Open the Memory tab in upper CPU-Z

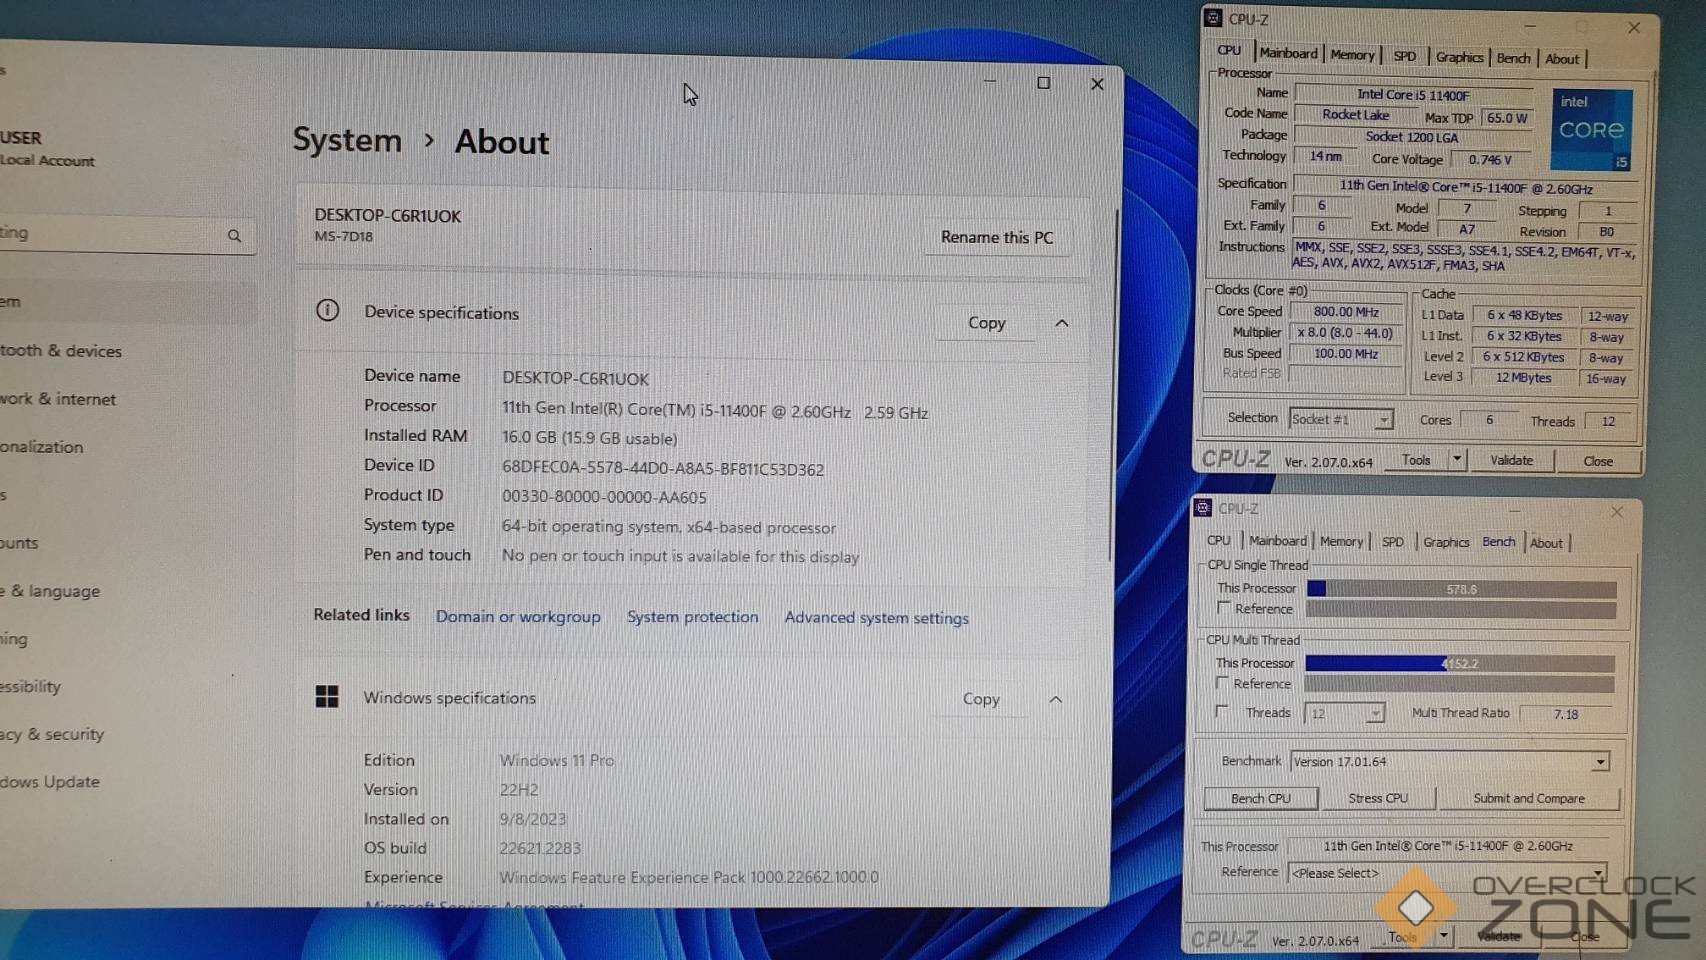click(1352, 55)
